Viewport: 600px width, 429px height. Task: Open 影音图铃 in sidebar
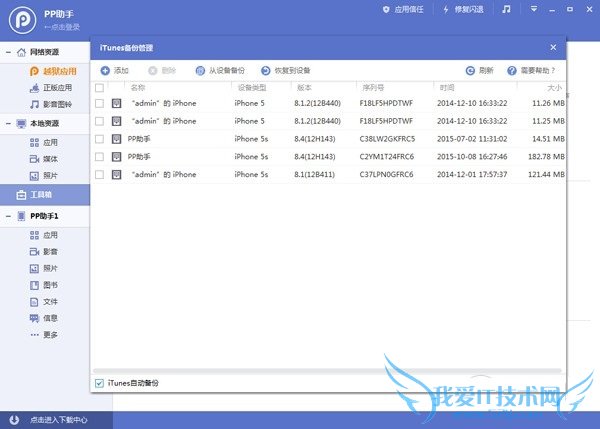[x=51, y=104]
